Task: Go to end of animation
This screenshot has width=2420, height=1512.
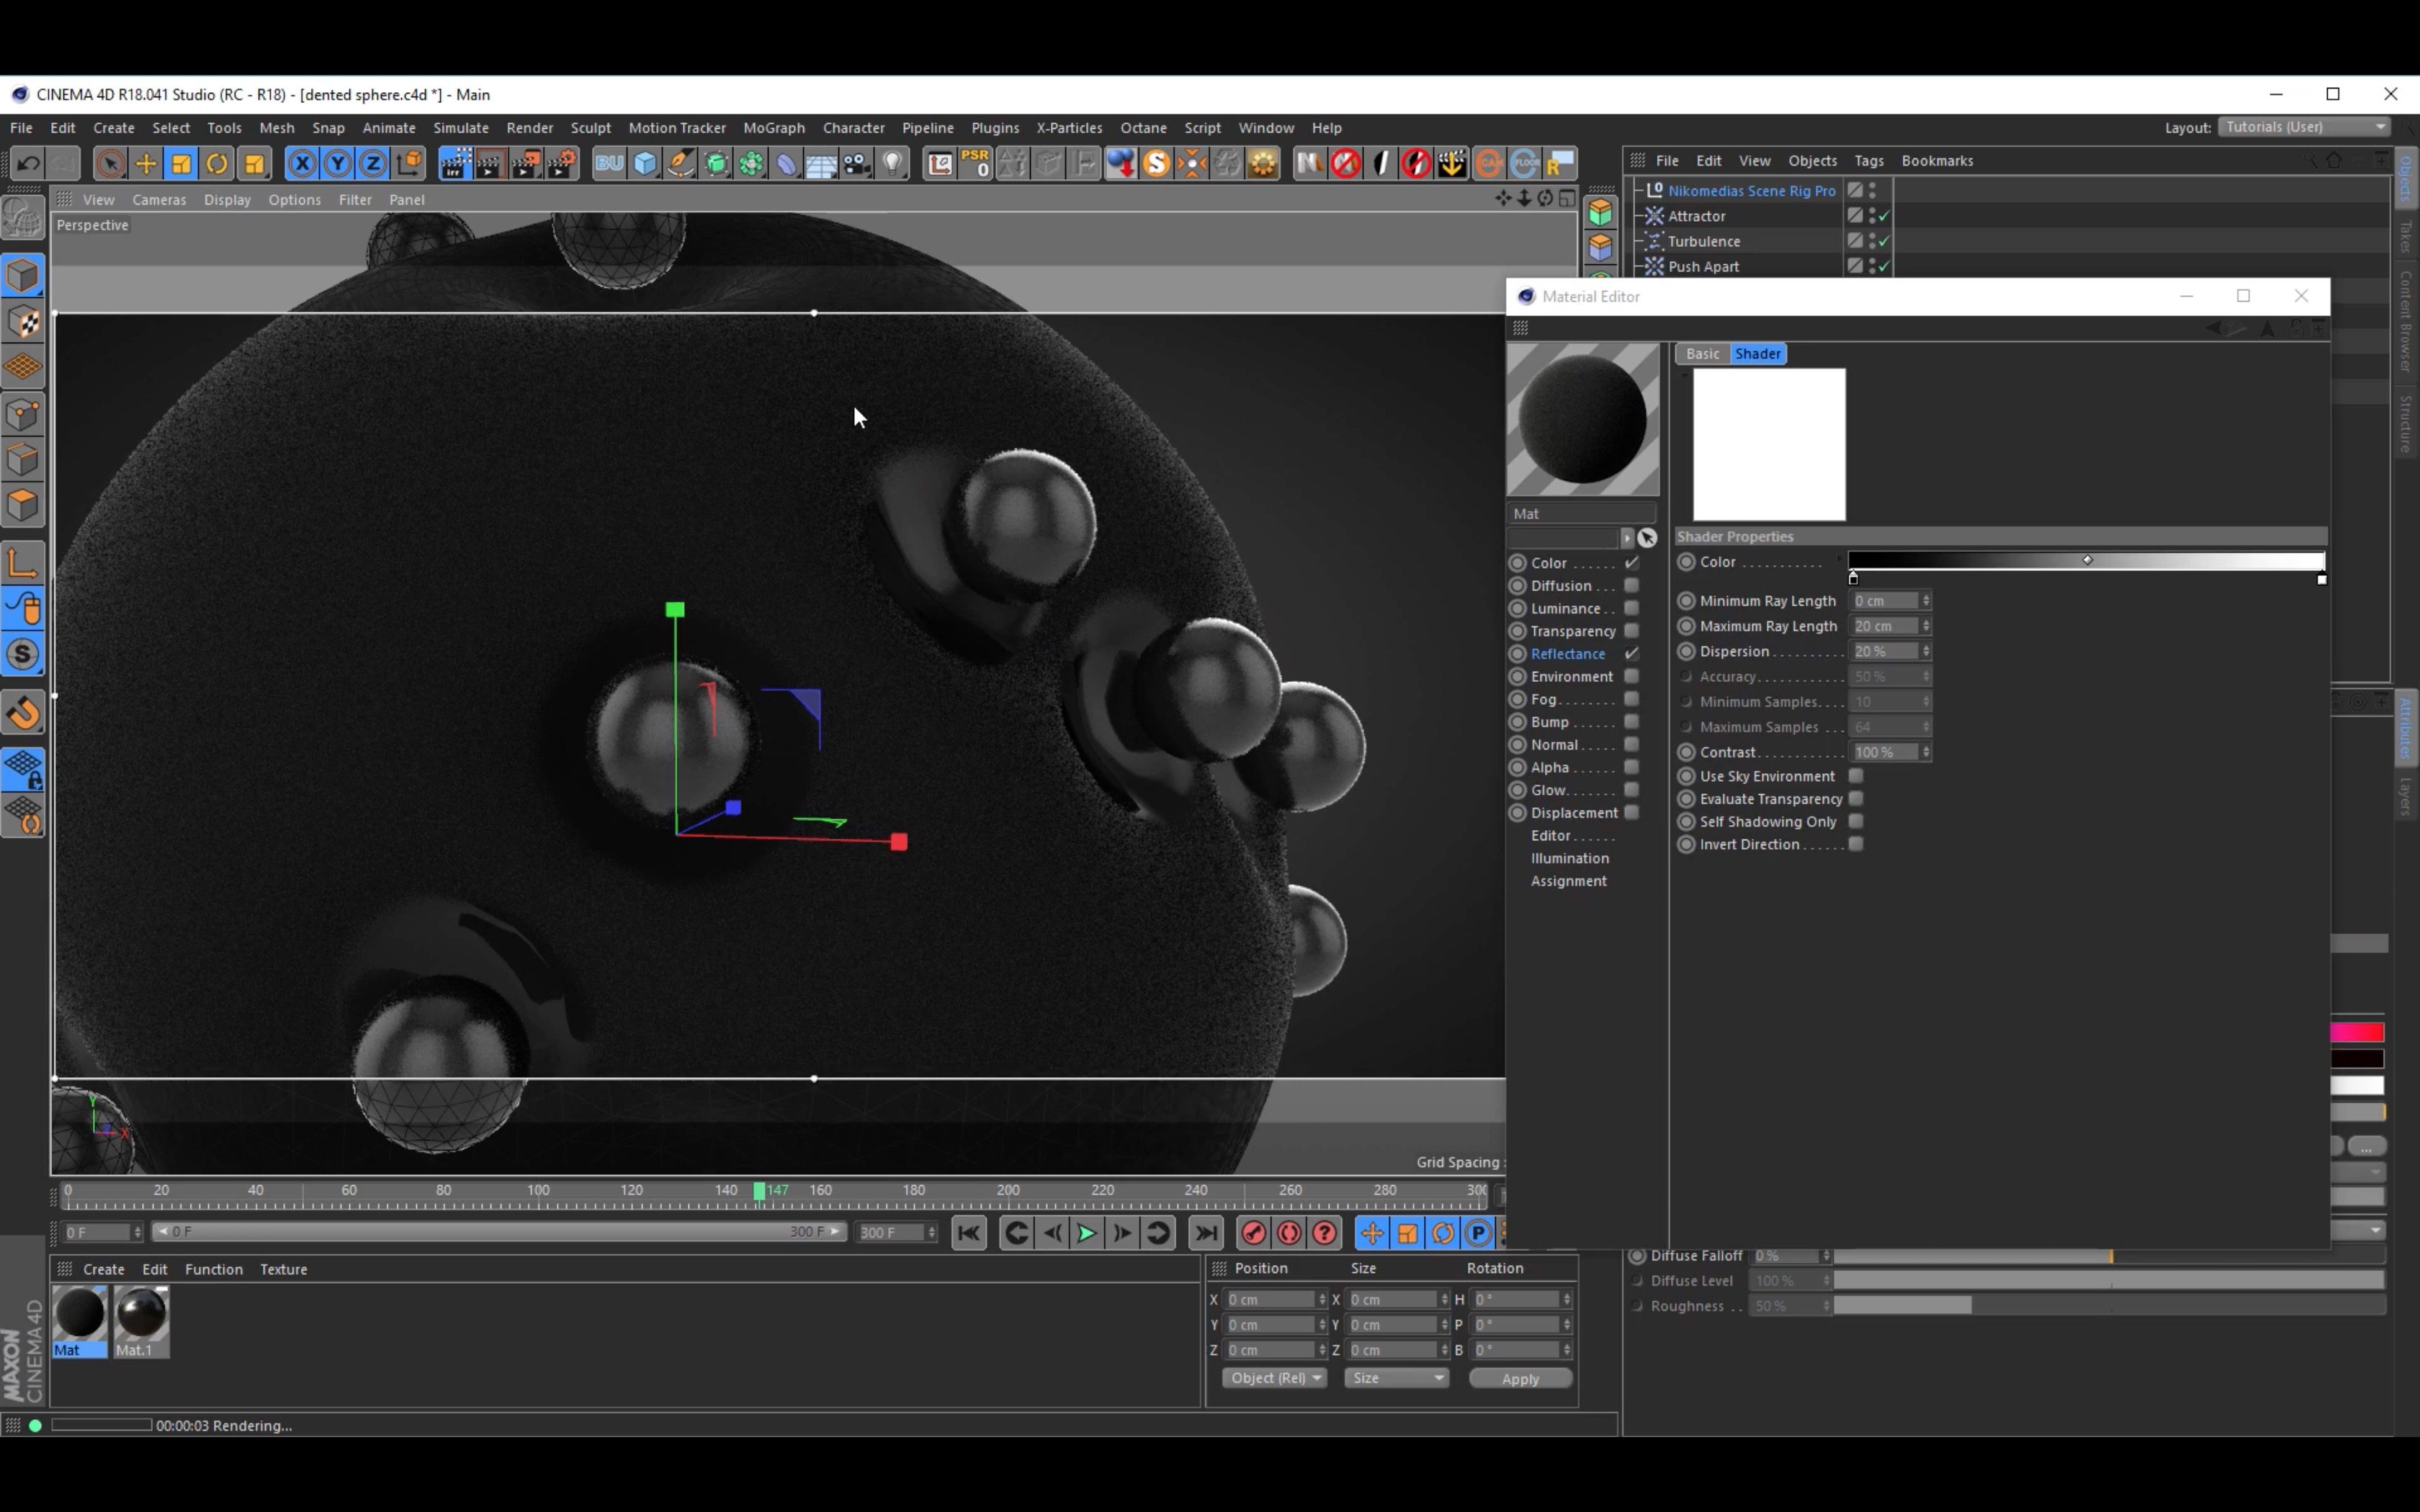Action: point(1206,1233)
